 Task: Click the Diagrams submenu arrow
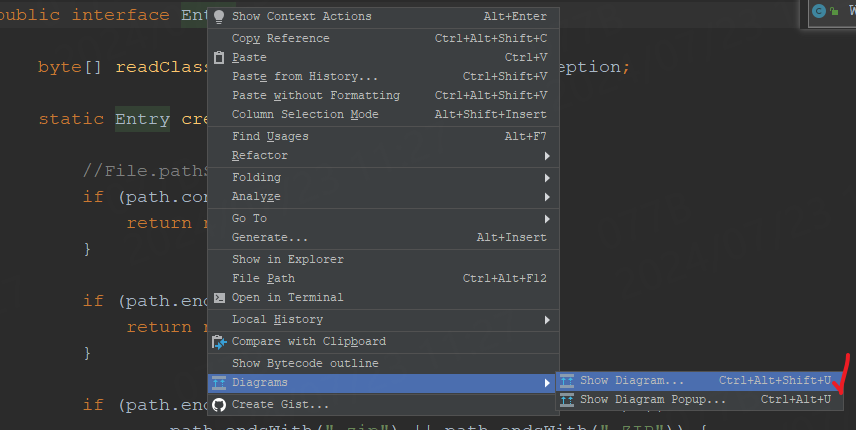click(547, 383)
